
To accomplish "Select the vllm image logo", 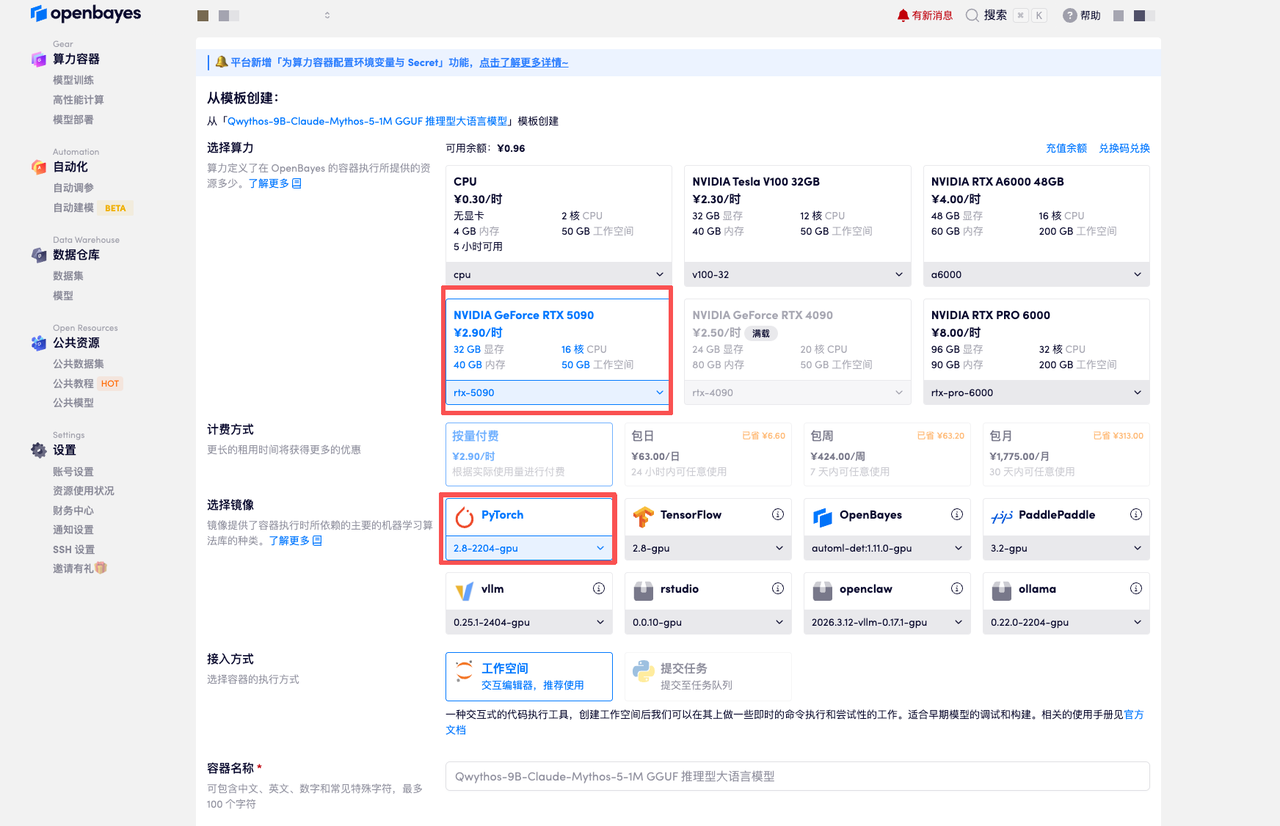I will coord(464,590).
